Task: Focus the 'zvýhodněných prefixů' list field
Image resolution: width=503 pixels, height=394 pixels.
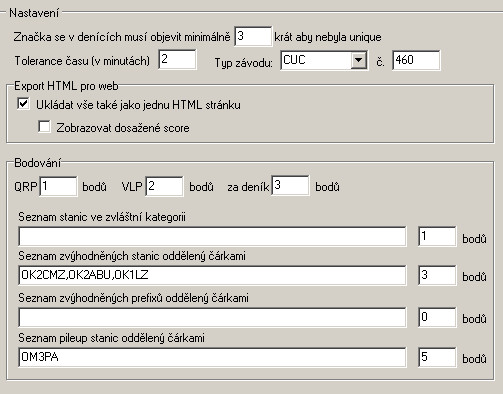Action: pyautogui.click(x=212, y=317)
